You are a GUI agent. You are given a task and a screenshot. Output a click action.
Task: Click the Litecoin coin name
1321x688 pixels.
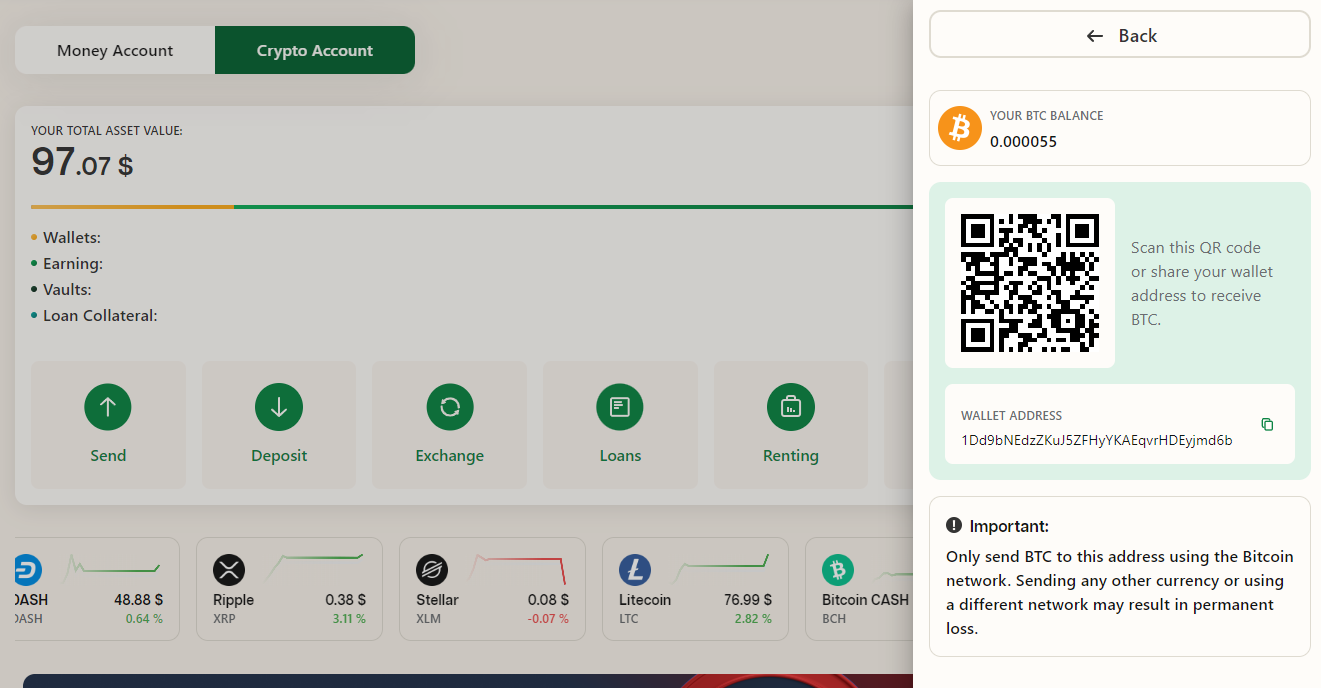[645, 600]
